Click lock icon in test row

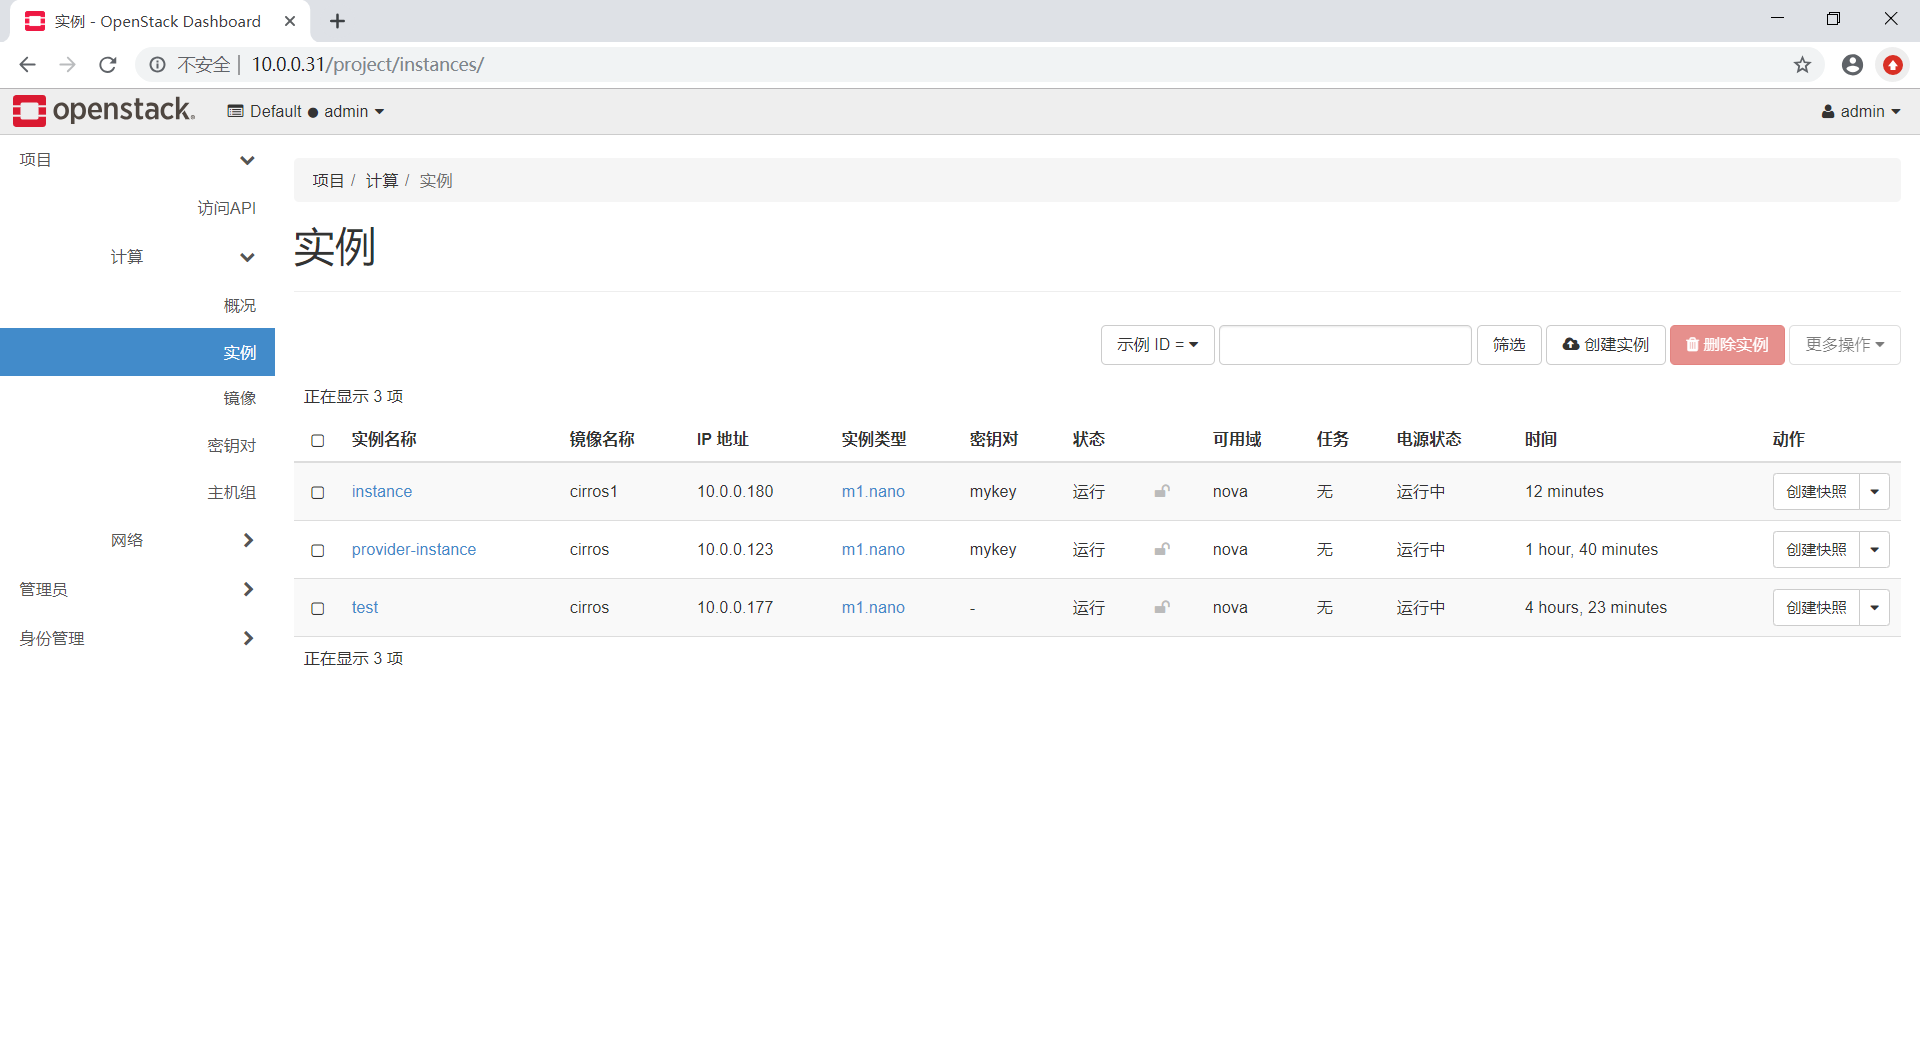coord(1162,607)
